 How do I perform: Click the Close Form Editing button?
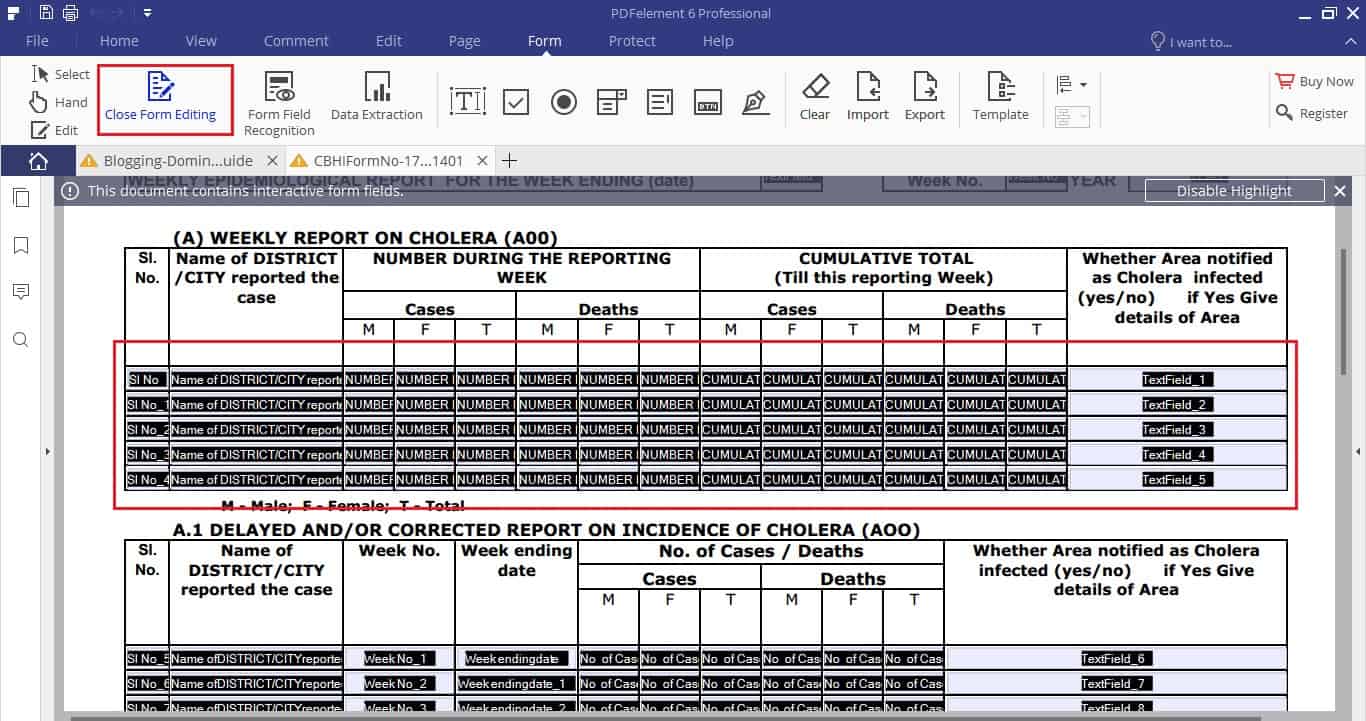(x=160, y=98)
